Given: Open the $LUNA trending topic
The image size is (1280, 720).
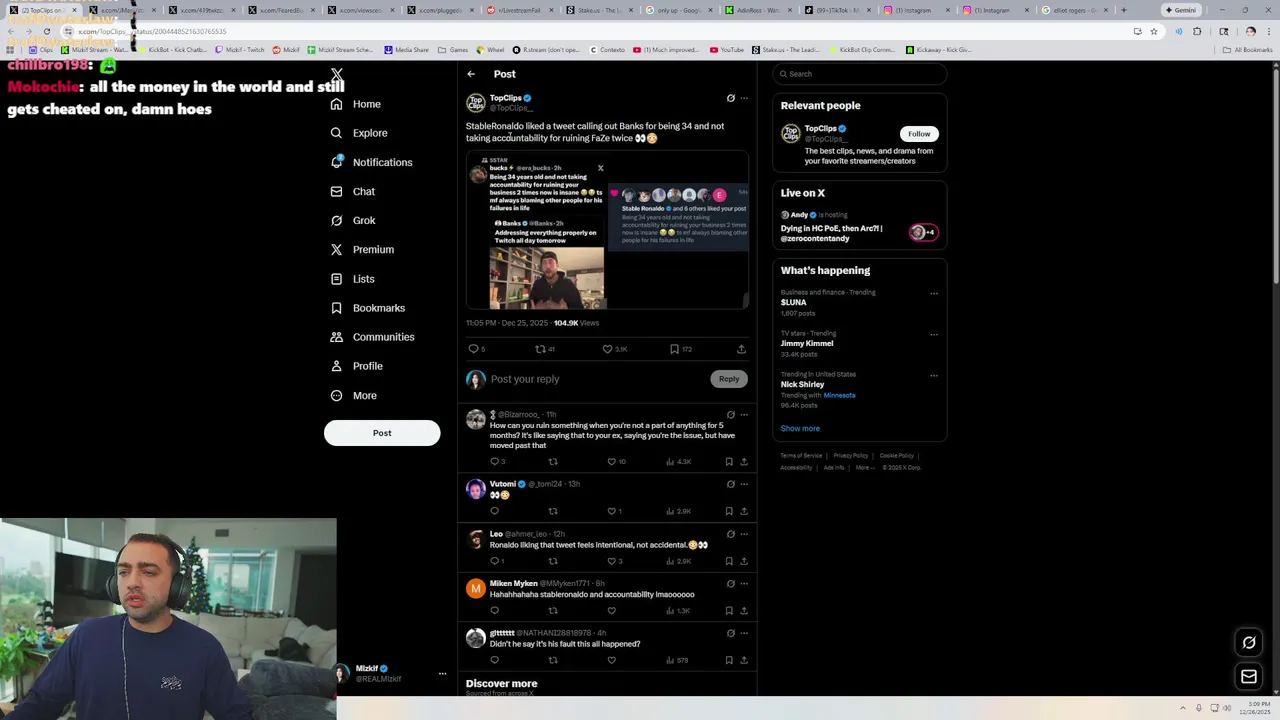Looking at the screenshot, I should coord(859,302).
